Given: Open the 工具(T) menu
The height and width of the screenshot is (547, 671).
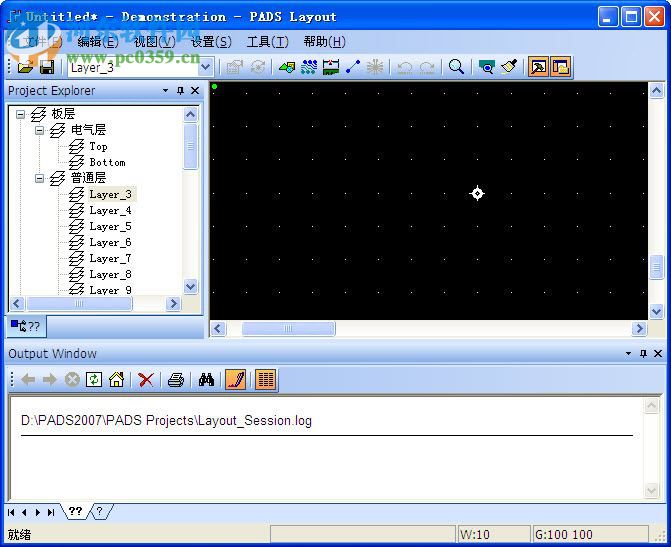Looking at the screenshot, I should (267, 42).
